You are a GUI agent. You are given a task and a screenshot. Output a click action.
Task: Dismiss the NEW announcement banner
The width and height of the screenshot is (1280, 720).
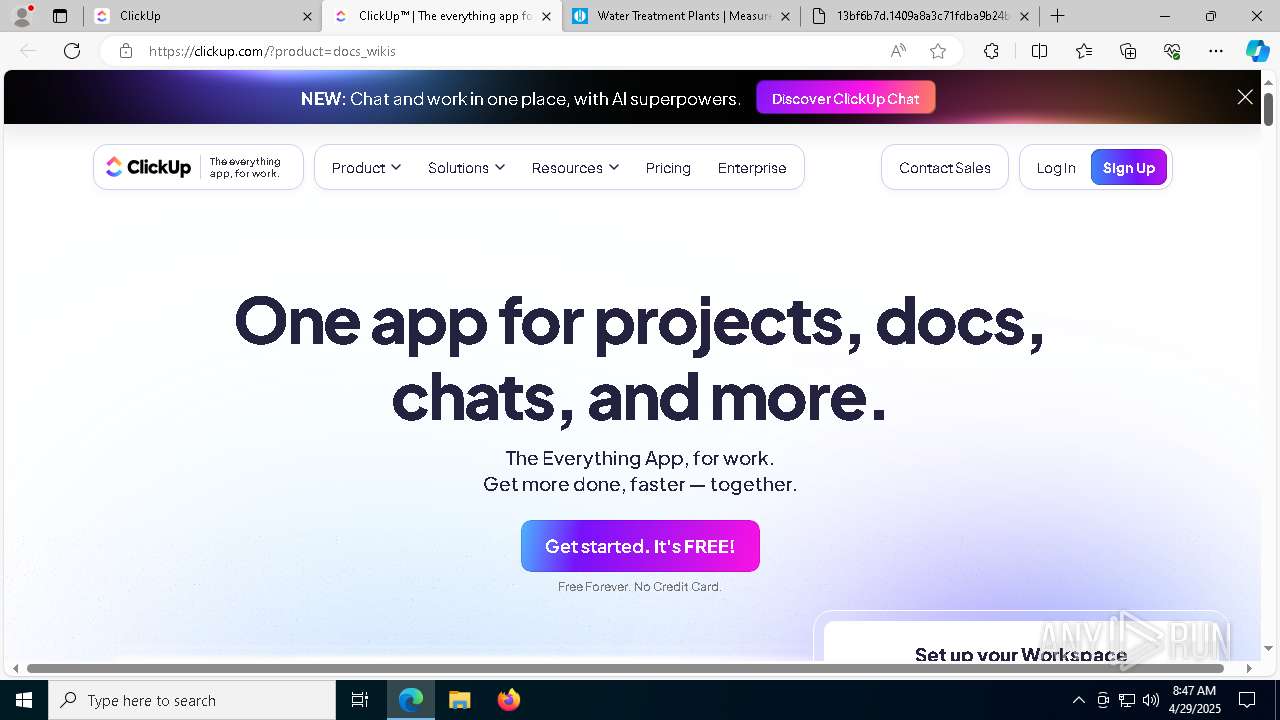point(1245,97)
